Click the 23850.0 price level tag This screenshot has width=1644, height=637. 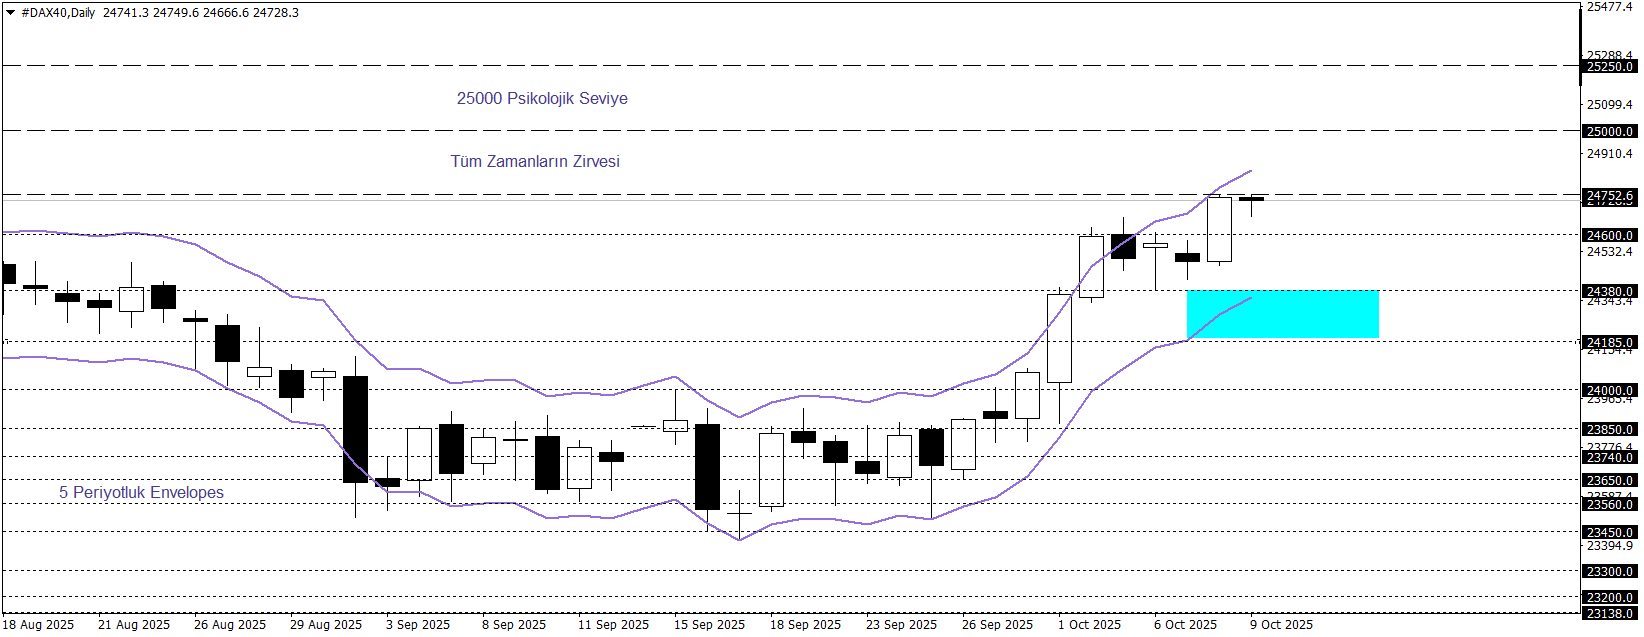tap(1609, 430)
